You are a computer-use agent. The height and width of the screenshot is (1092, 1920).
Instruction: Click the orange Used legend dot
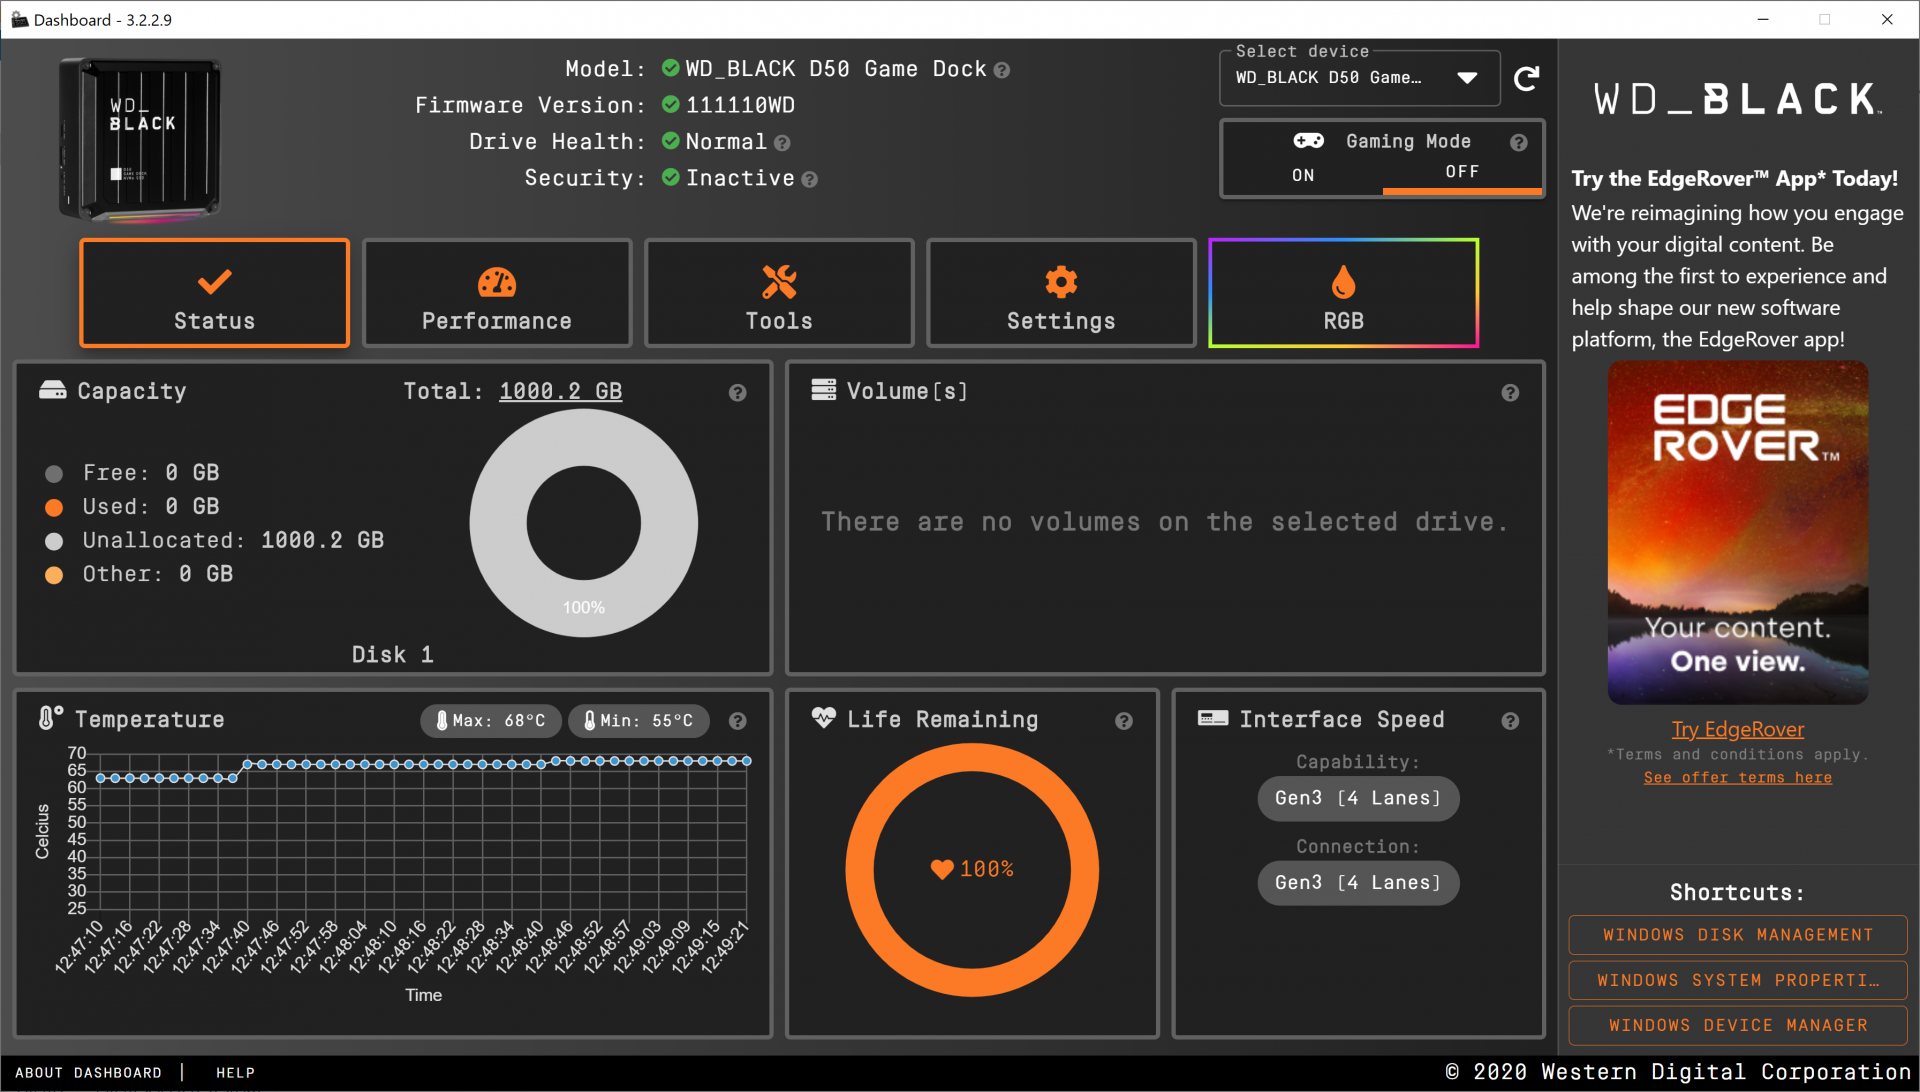point(54,508)
